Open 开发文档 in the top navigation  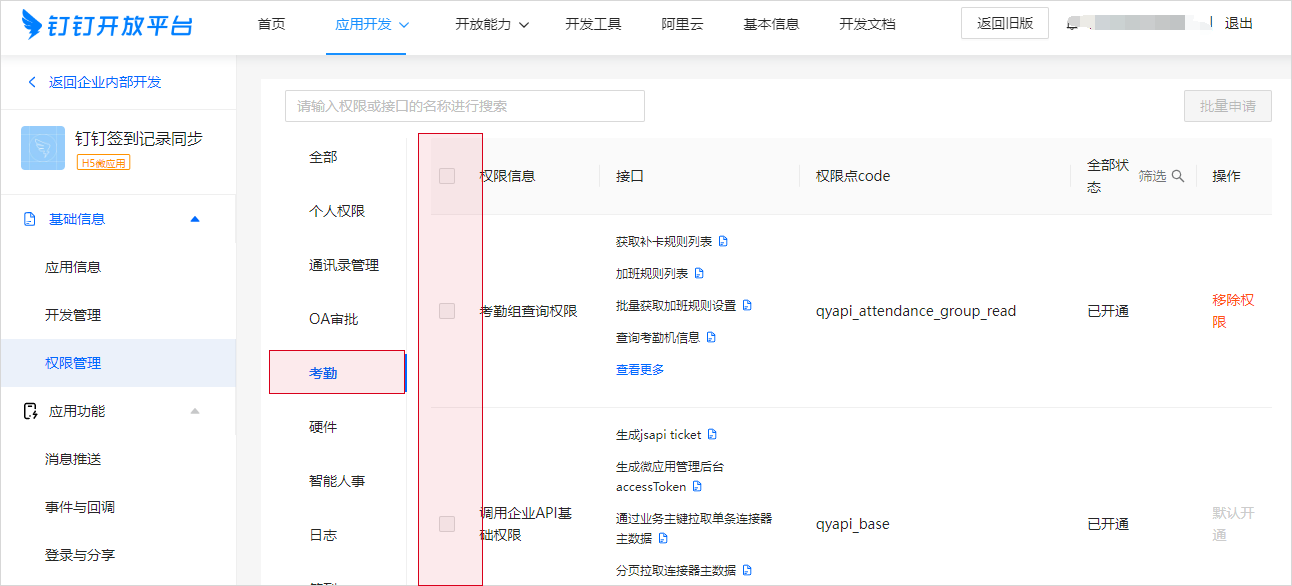tap(867, 24)
